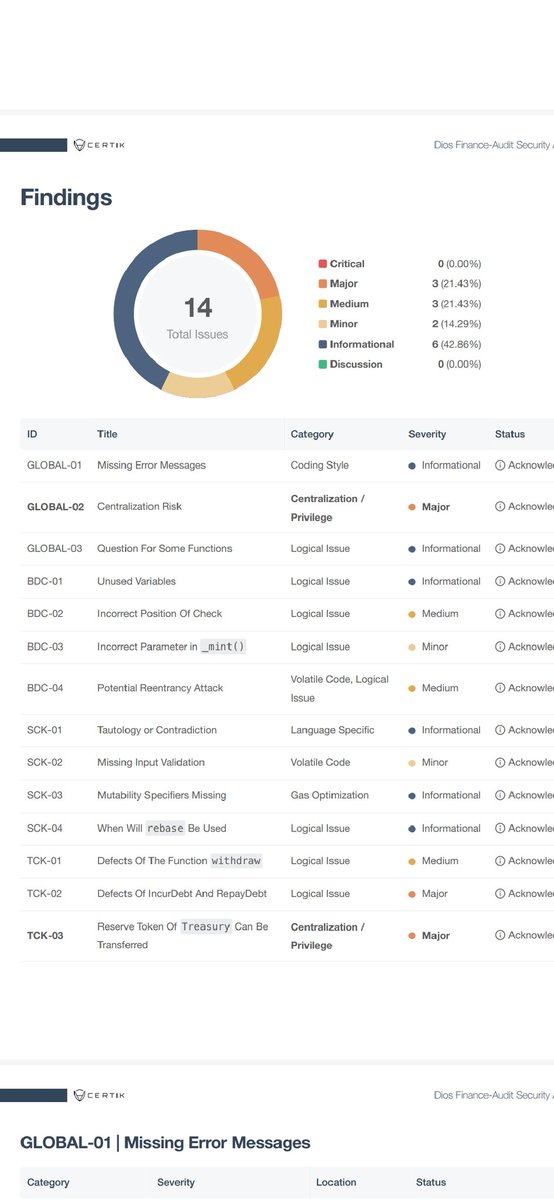Click the status info icon in SCK-01 row
This screenshot has width=554, height=1200.
(500, 730)
